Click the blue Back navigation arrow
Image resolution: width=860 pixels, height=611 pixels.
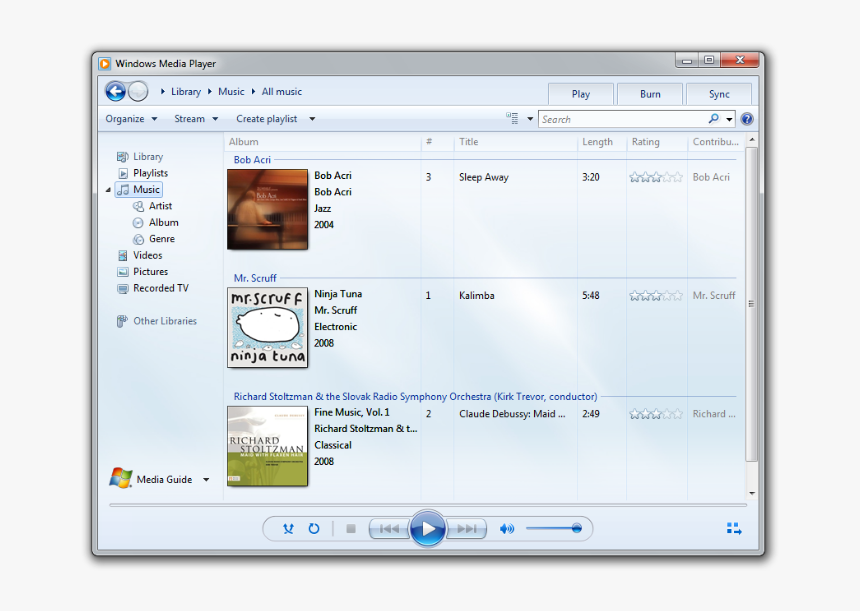tap(116, 91)
